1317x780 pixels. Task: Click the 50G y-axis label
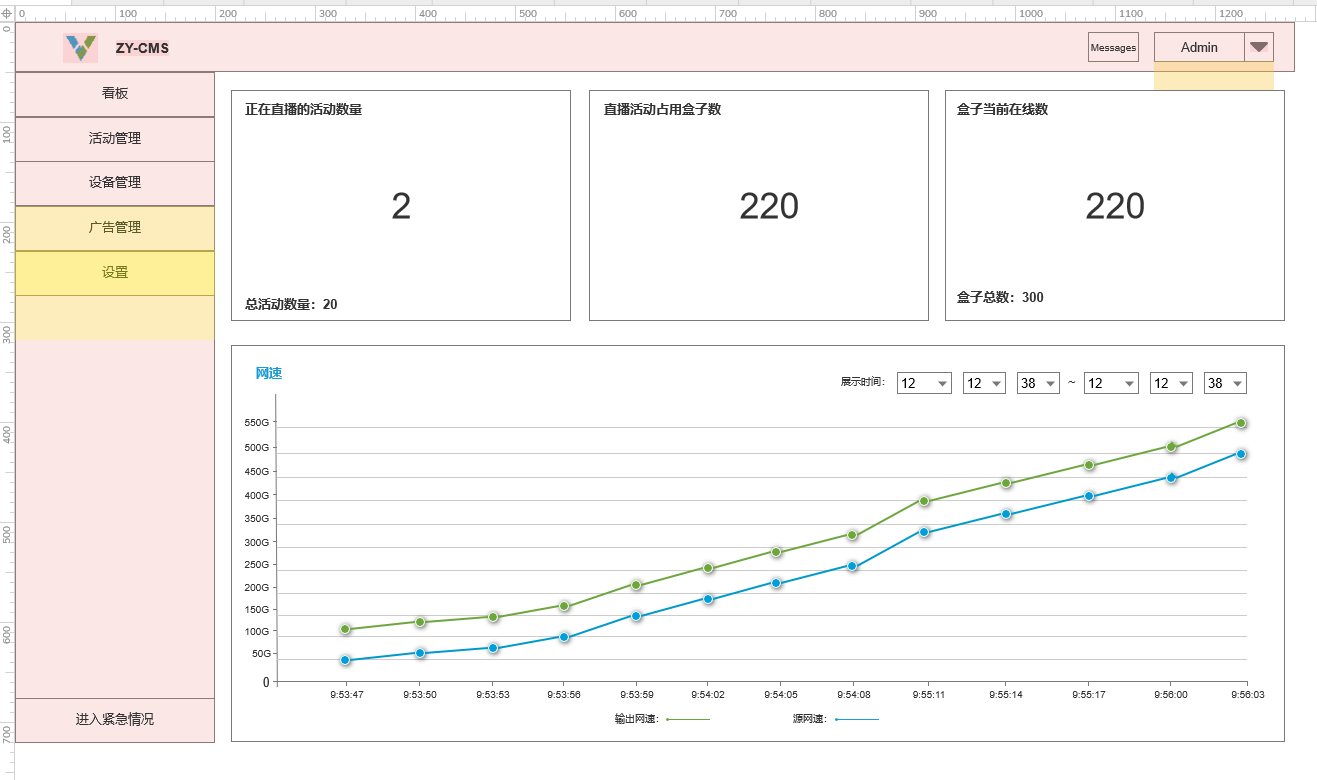coord(260,654)
